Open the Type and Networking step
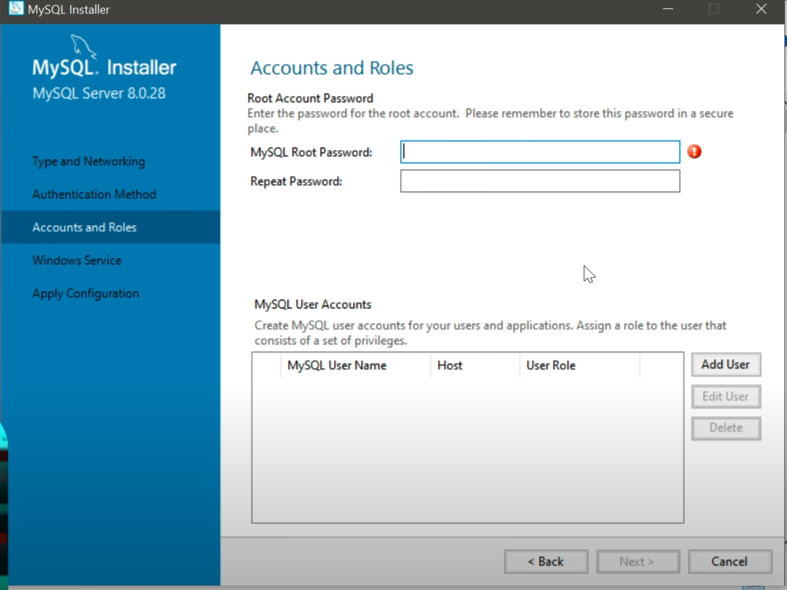 [89, 162]
